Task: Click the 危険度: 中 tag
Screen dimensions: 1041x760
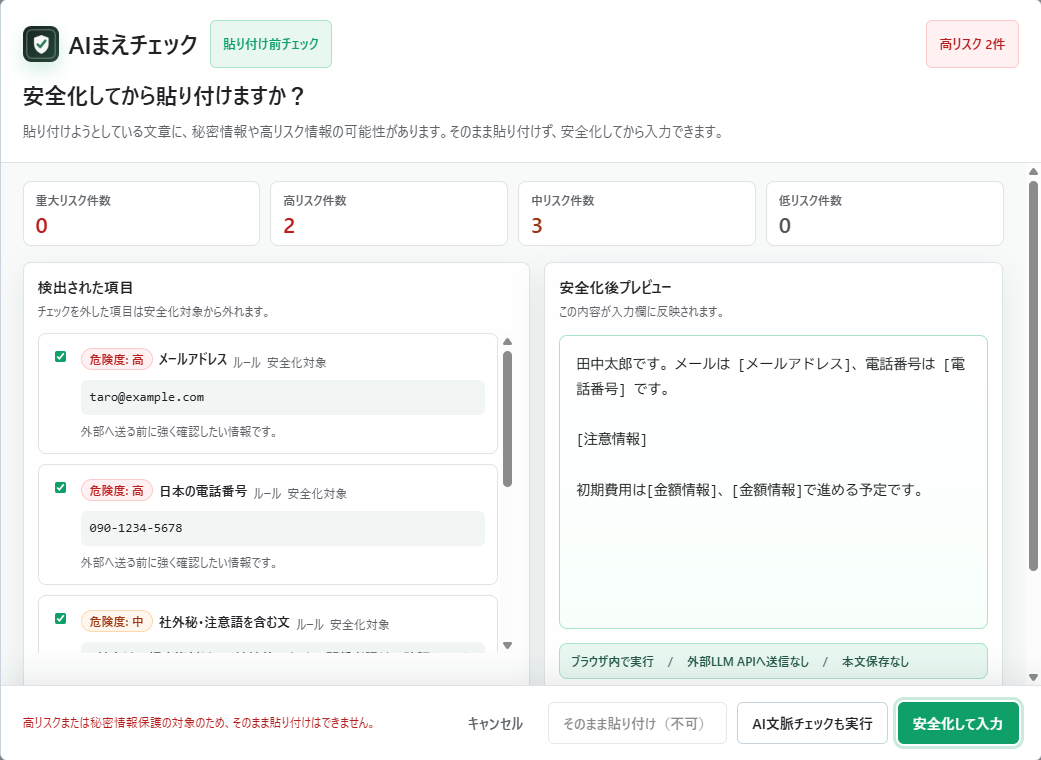Action: tap(117, 621)
